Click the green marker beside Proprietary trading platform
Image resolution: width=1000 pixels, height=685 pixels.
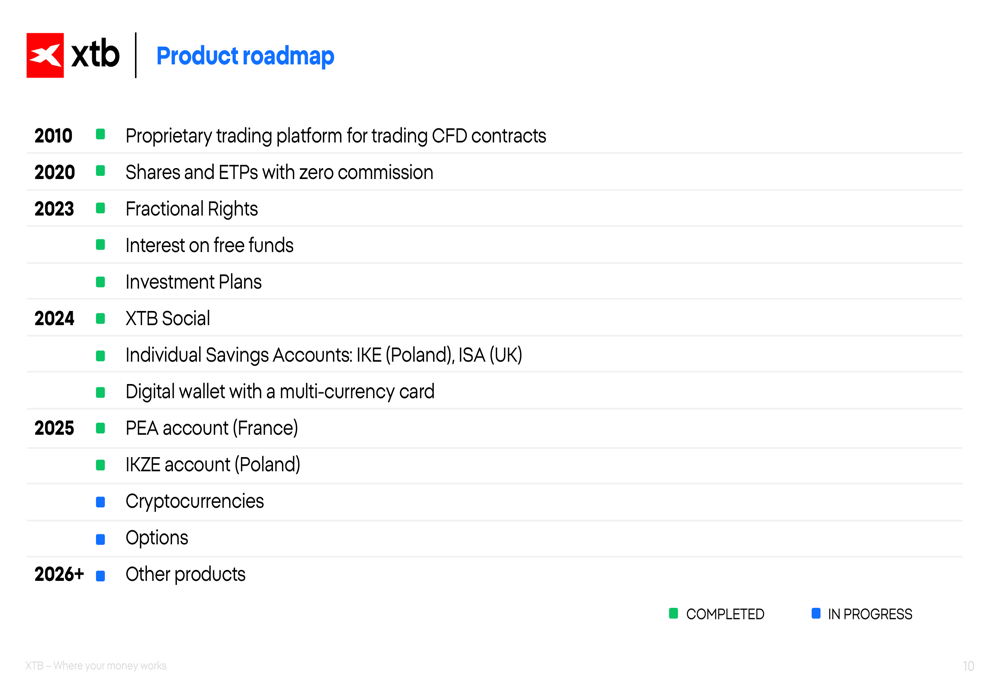pyautogui.click(x=100, y=135)
